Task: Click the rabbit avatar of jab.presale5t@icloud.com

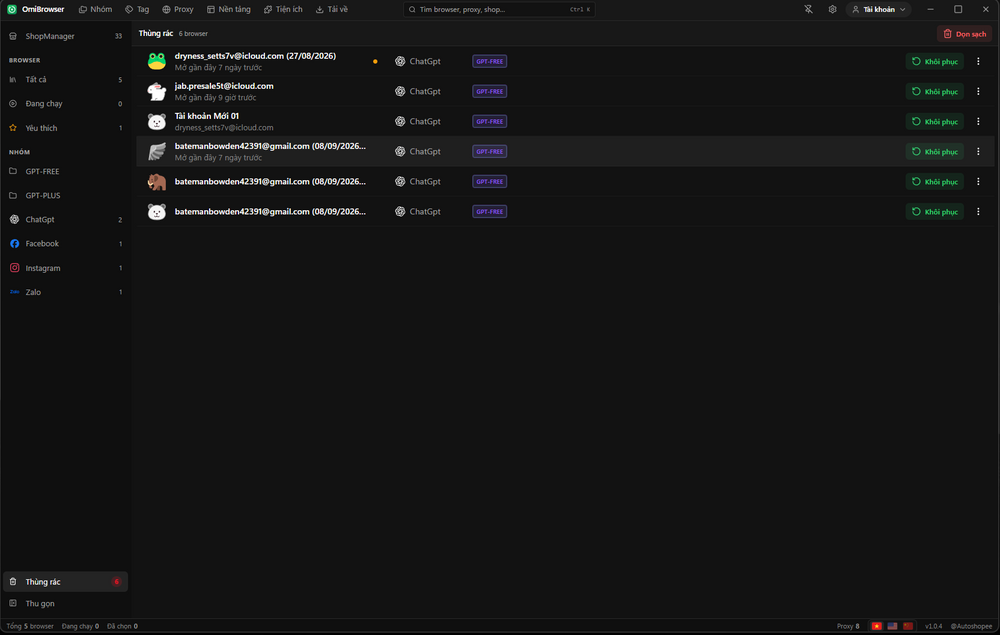Action: (x=157, y=91)
